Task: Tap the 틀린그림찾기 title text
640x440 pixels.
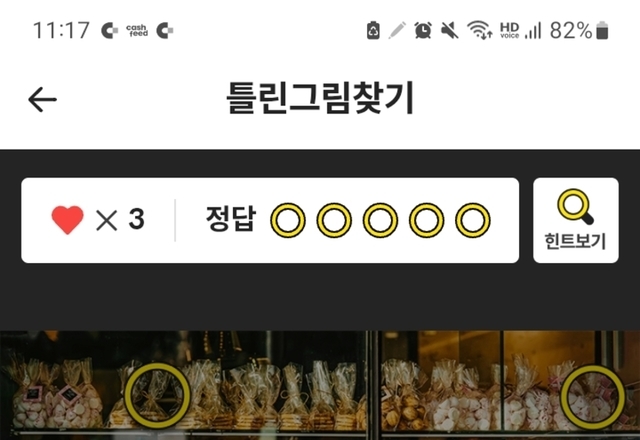Action: click(320, 98)
